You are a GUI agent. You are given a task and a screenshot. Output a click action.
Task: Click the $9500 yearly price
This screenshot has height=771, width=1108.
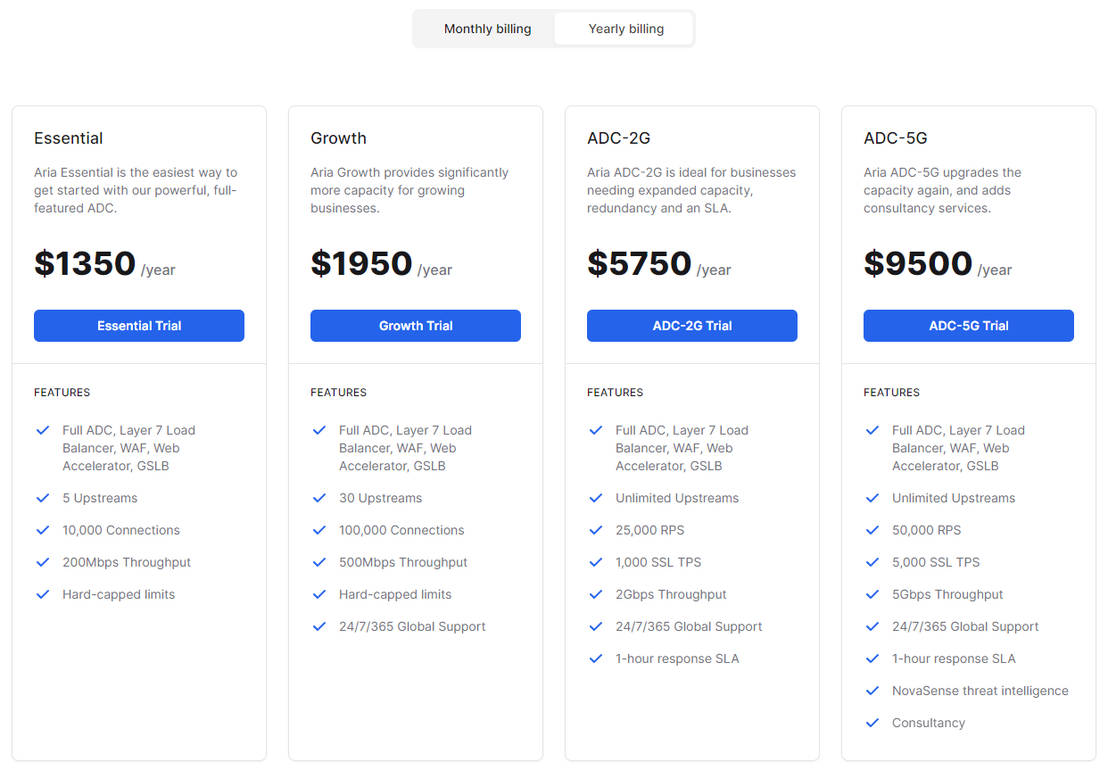(x=917, y=263)
